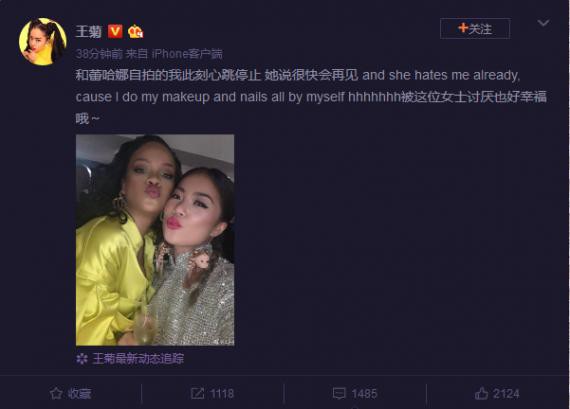Show the 1485 comments
The image size is (570, 409).
pos(364,394)
